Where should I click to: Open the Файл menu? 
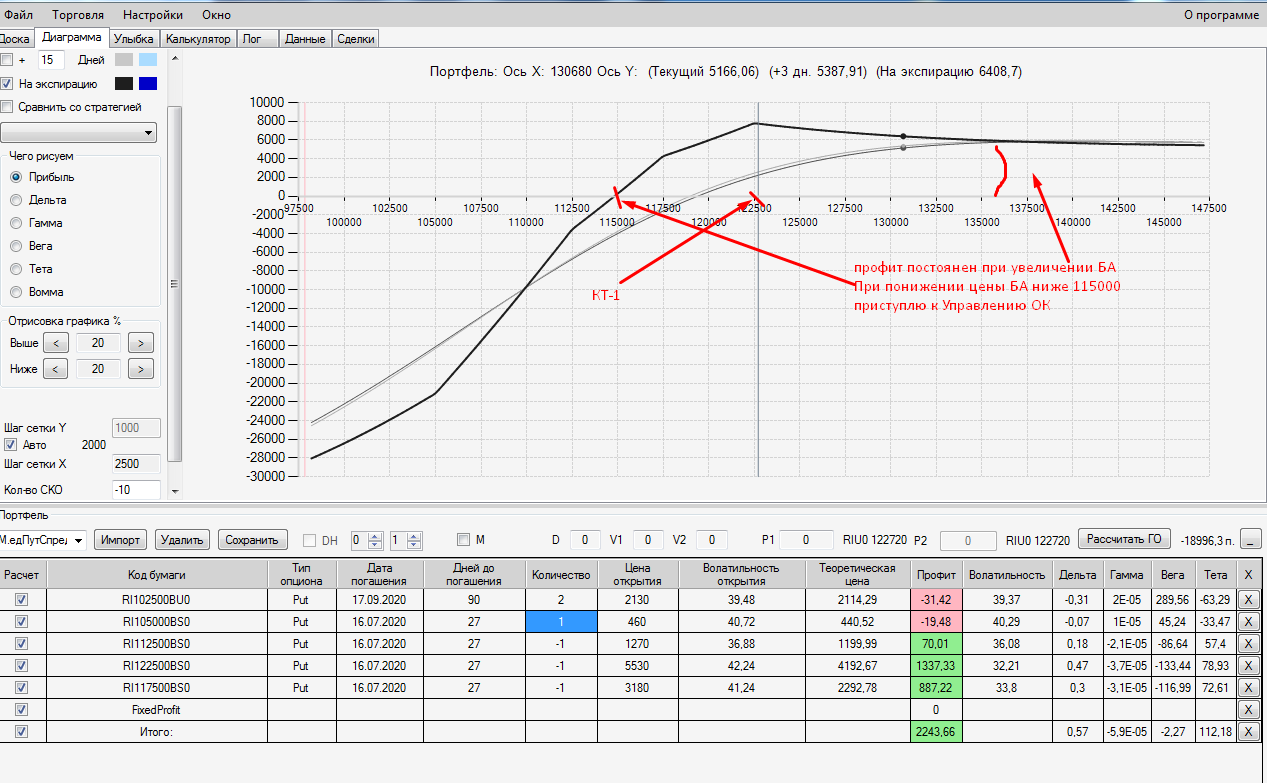click(18, 15)
